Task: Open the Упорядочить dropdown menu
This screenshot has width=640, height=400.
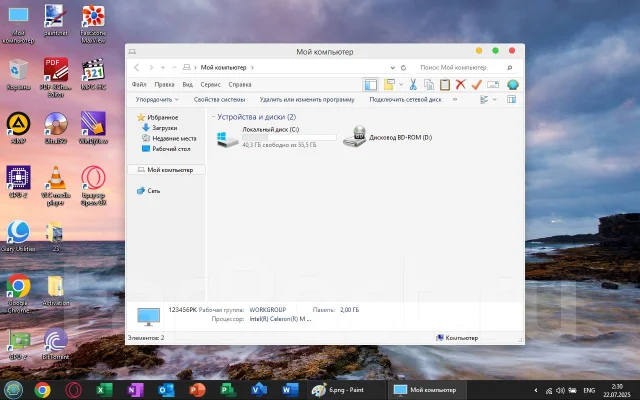Action: (x=157, y=100)
